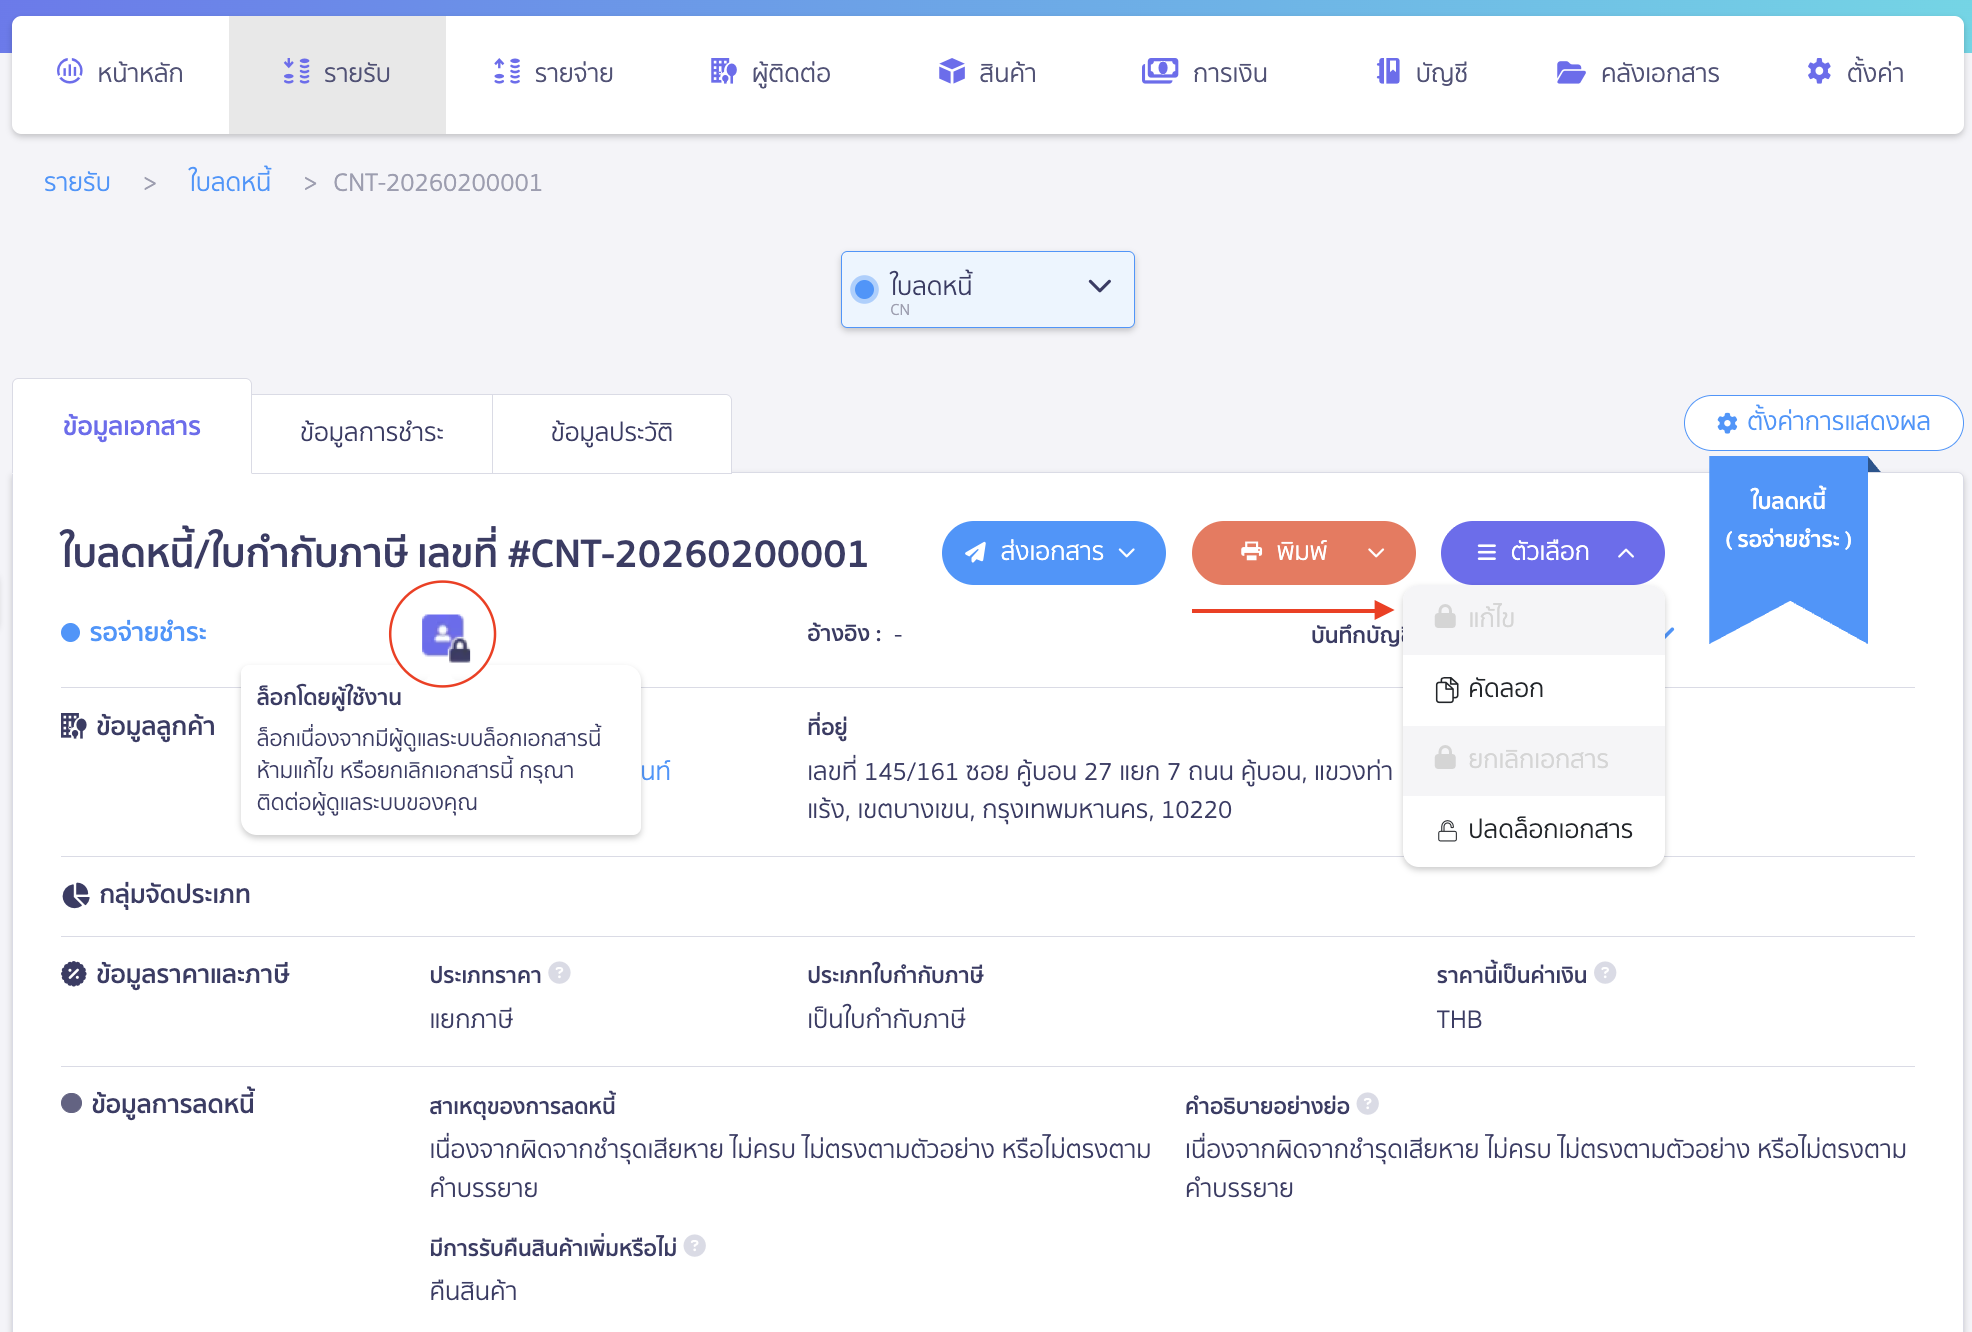This screenshot has width=1972, height=1332.
Task: Click help icon beside ประเภทราคา
Action: point(560,973)
